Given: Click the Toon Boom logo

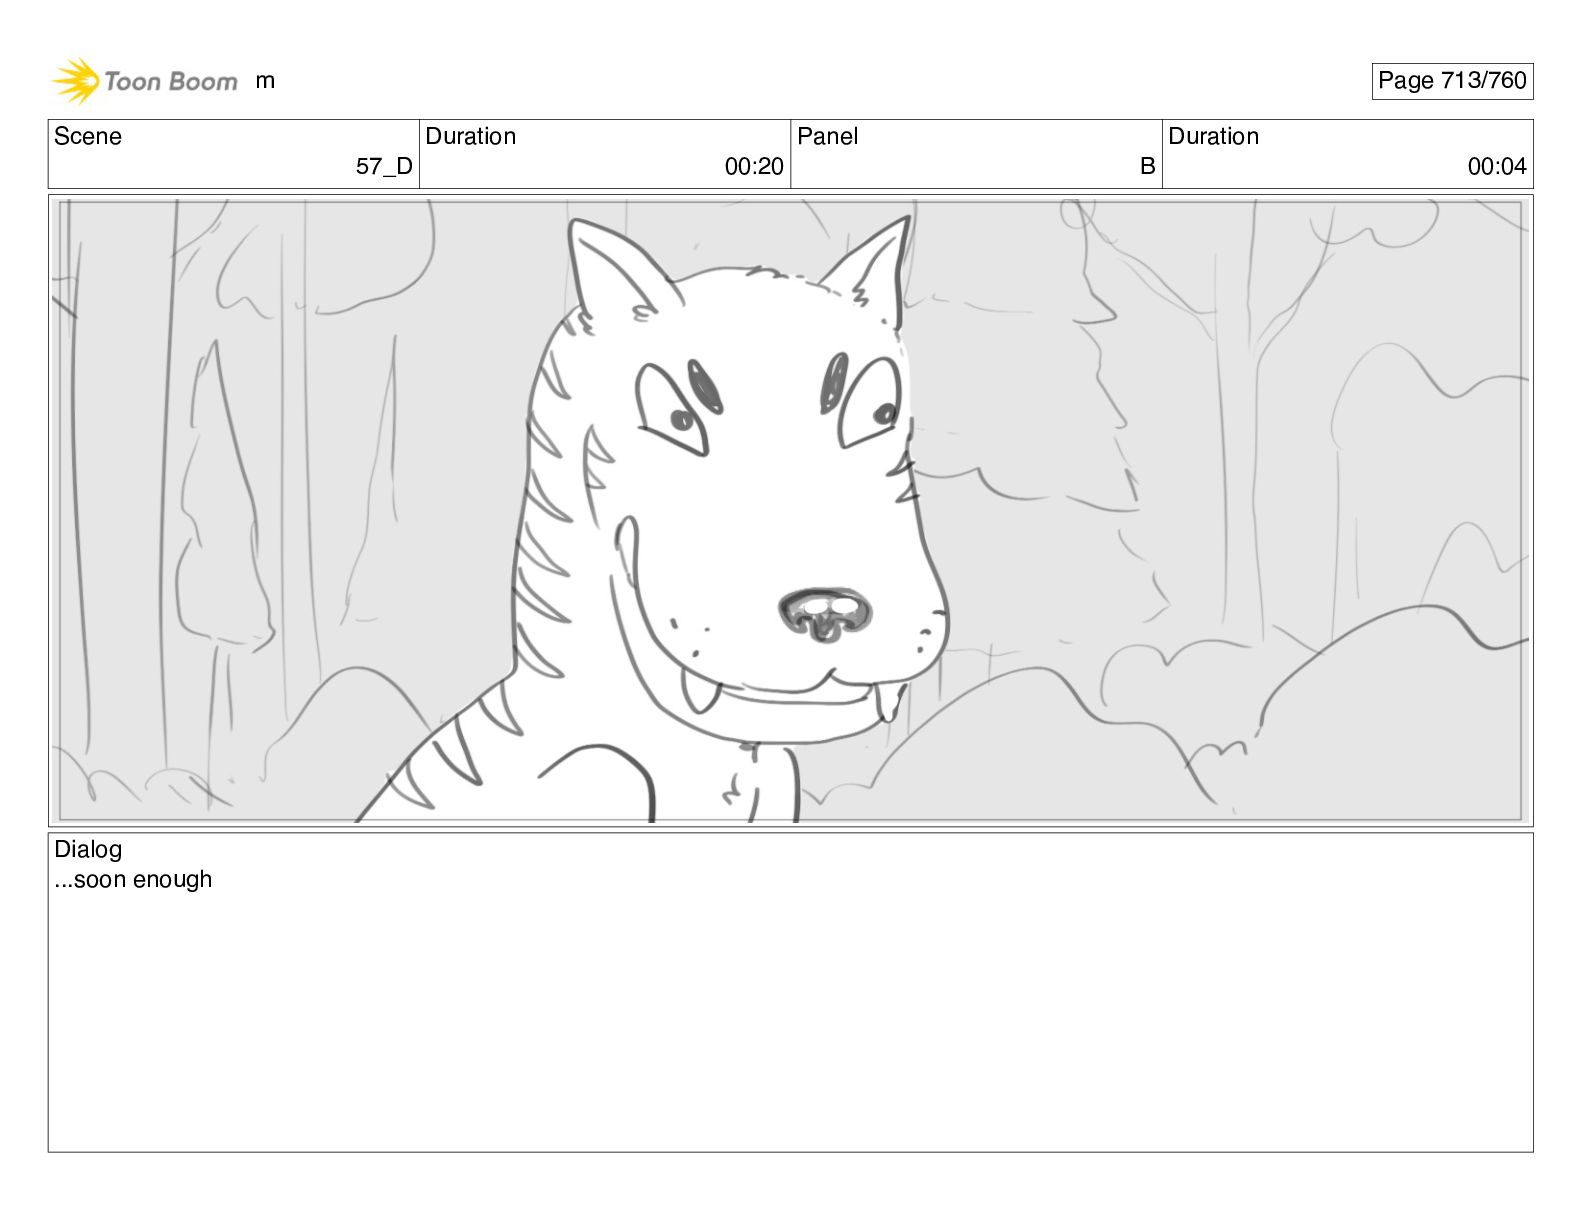Looking at the screenshot, I should point(145,81).
